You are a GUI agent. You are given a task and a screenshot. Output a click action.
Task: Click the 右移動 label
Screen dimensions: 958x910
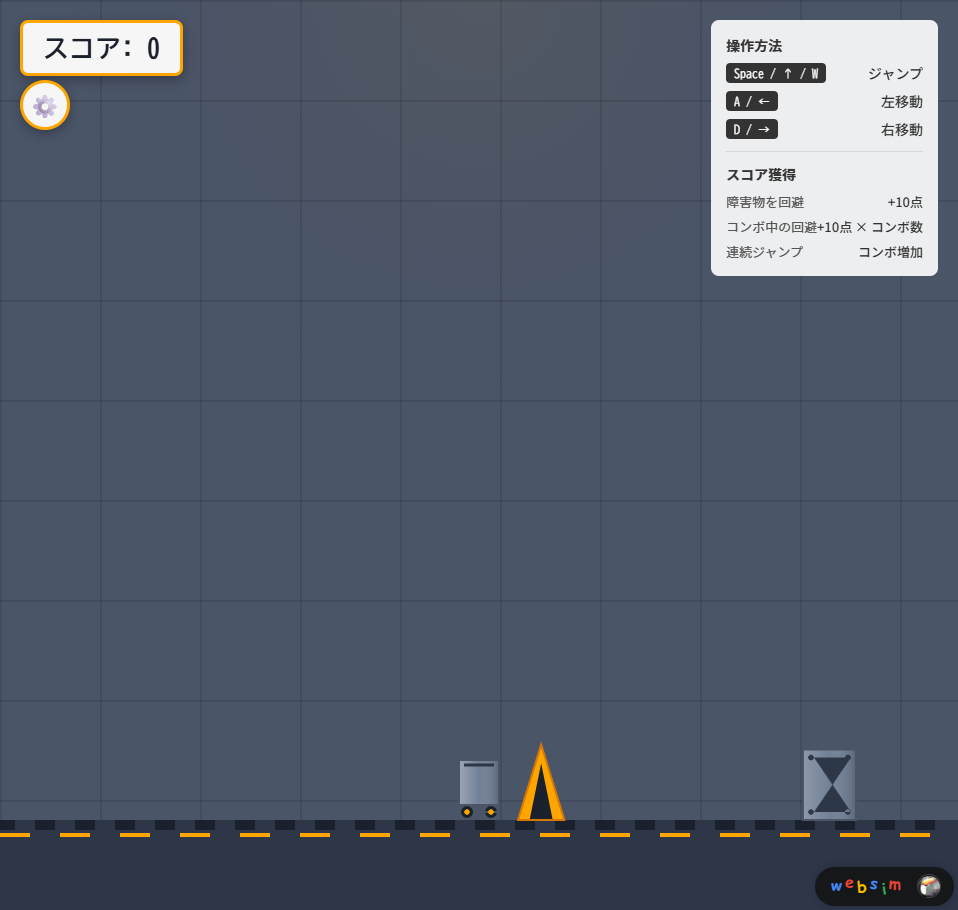tap(901, 129)
